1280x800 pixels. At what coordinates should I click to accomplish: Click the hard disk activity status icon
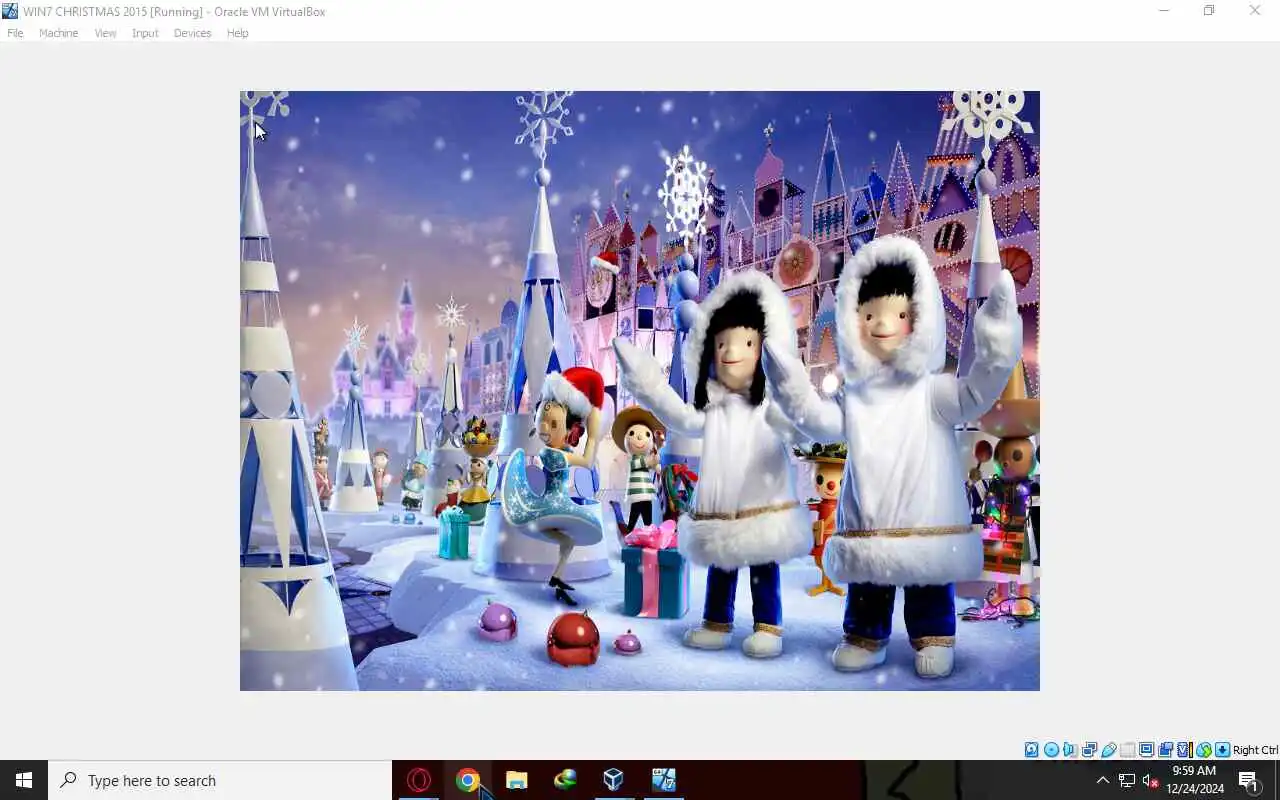click(x=1031, y=750)
